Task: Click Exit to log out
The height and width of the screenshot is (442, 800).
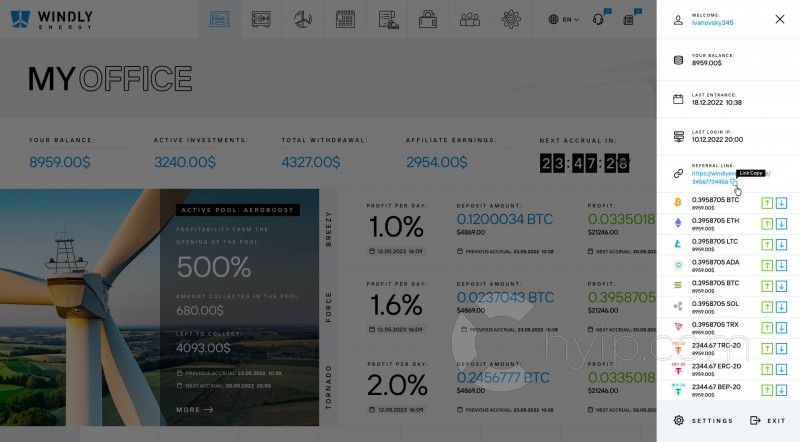Action: [x=767, y=421]
